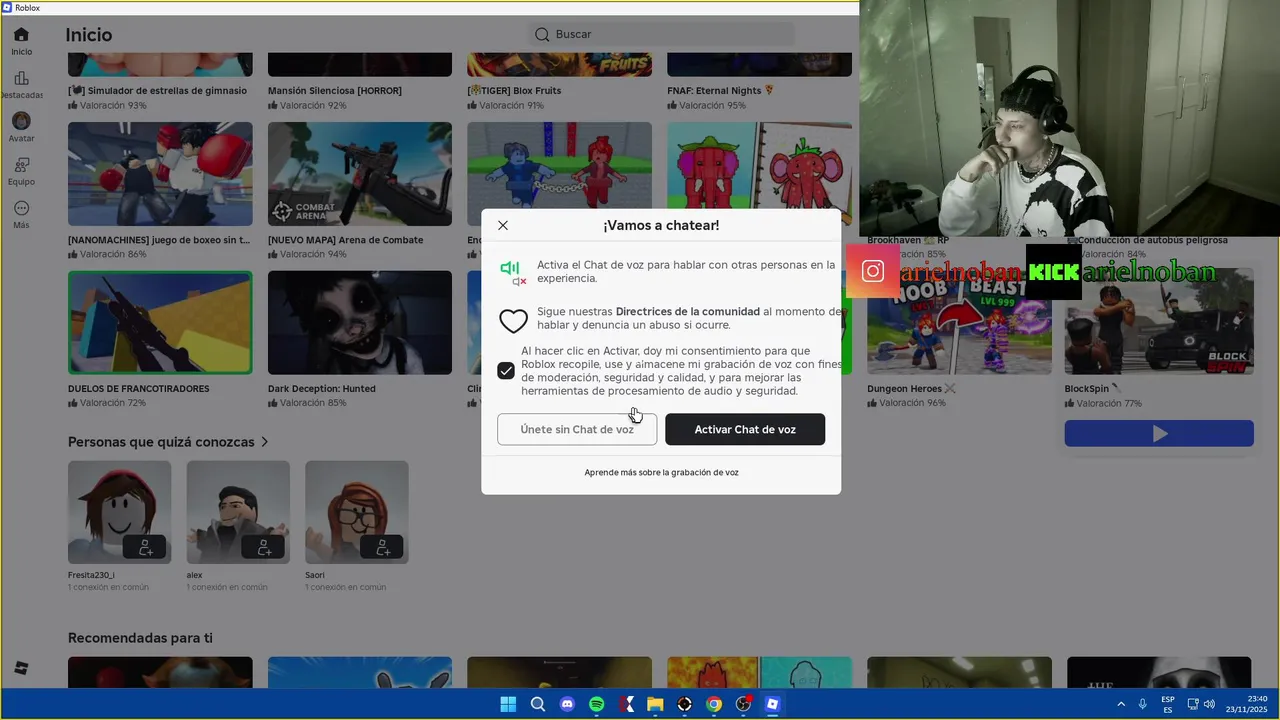Image resolution: width=1280 pixels, height=720 pixels.
Task: Click the microphone tray icon
Action: coord(1143,704)
